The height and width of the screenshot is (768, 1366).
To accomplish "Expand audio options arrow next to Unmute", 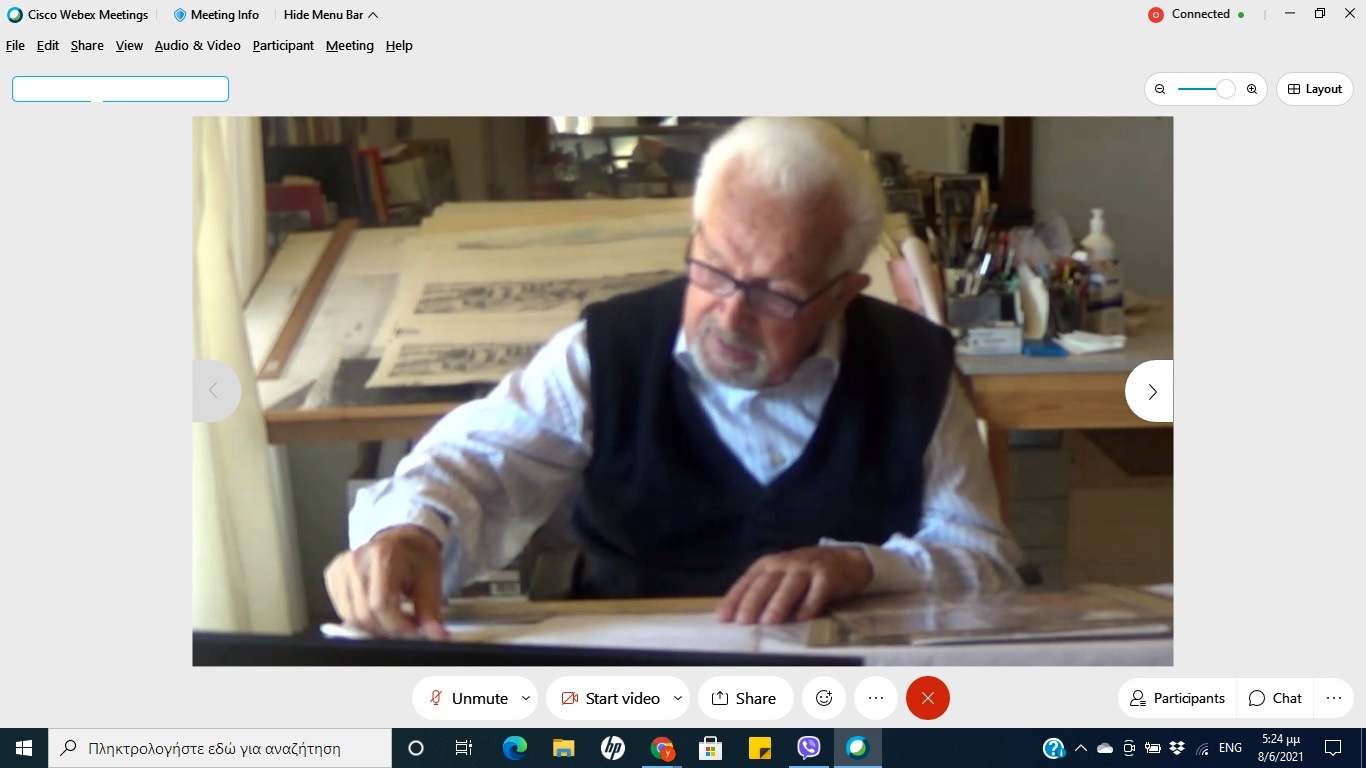I will pyautogui.click(x=526, y=698).
